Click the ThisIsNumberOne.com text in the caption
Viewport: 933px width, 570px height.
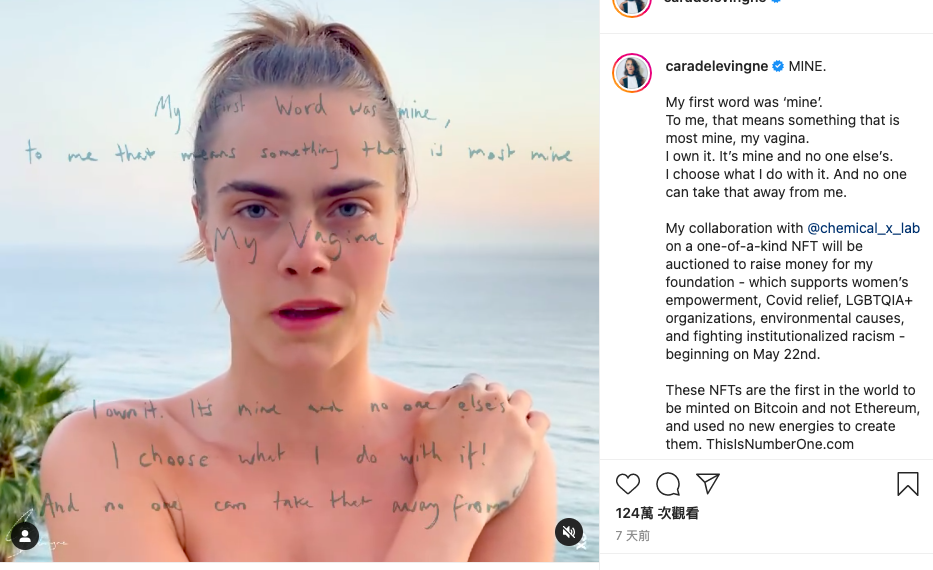780,444
